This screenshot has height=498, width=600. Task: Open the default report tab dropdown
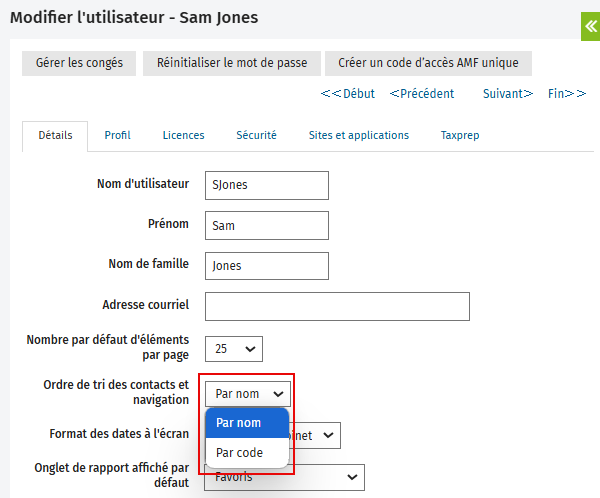pyautogui.click(x=286, y=478)
